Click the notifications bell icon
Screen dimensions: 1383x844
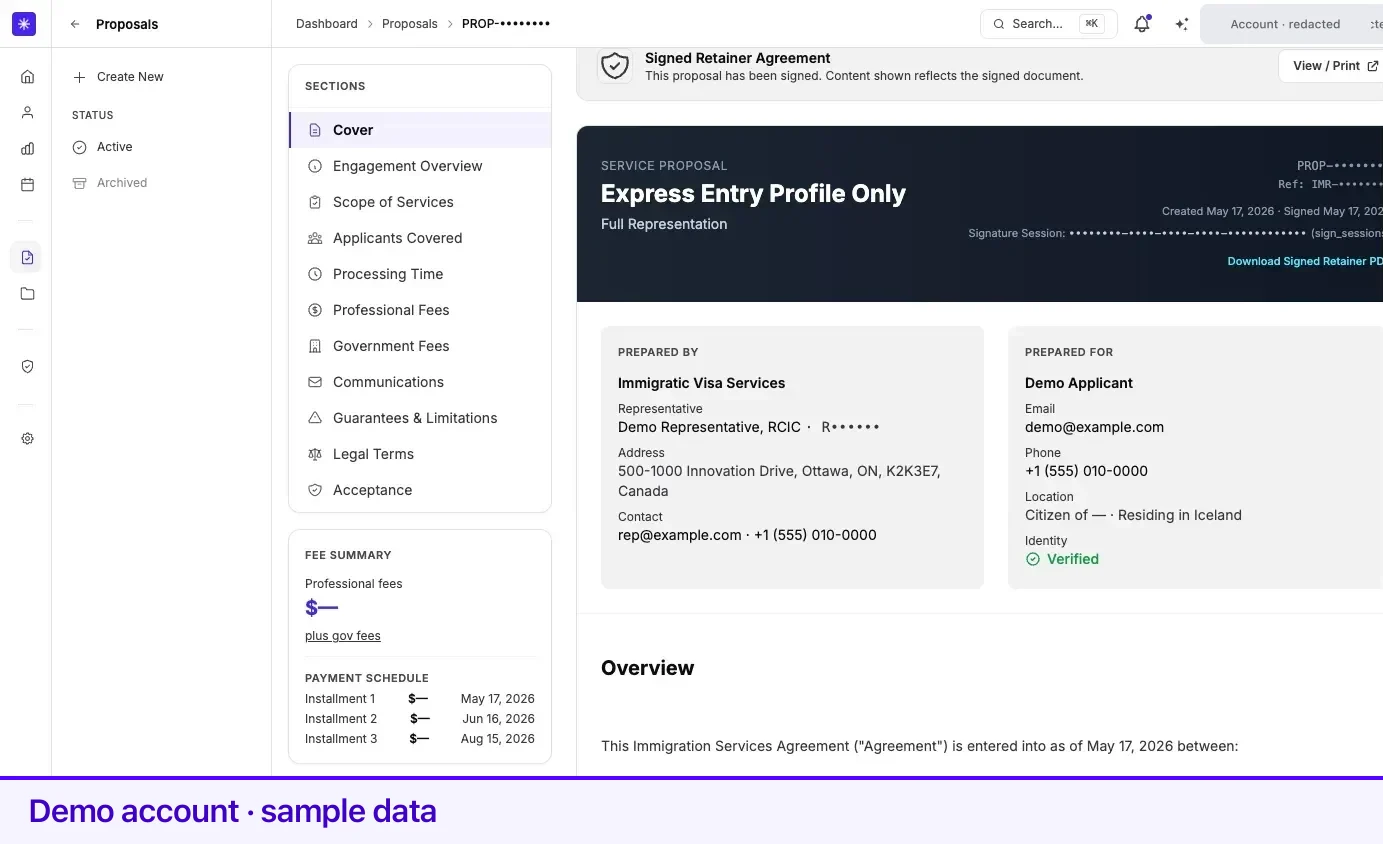[1141, 24]
